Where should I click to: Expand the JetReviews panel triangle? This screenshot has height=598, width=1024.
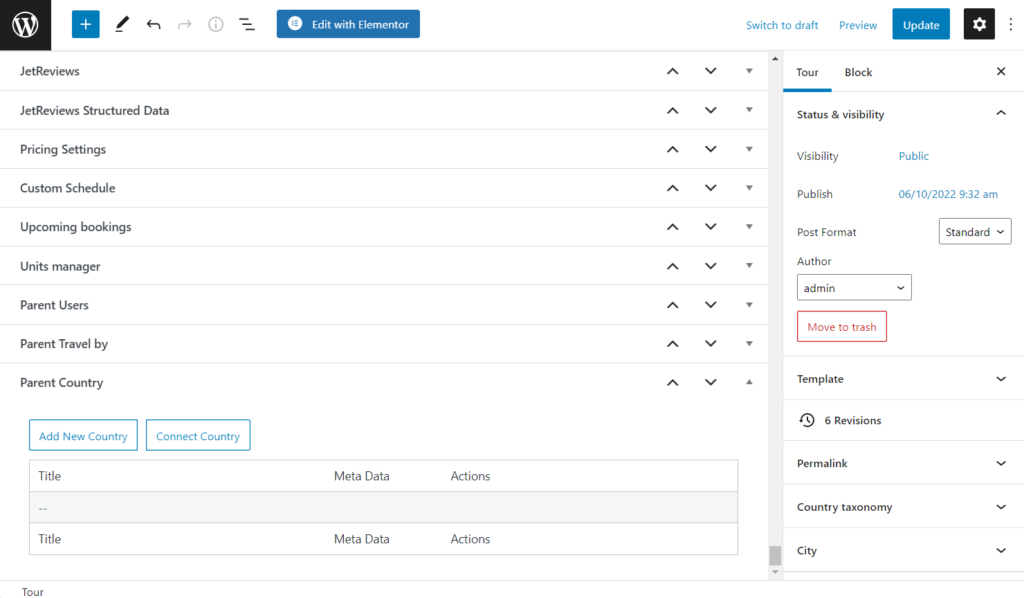(749, 71)
